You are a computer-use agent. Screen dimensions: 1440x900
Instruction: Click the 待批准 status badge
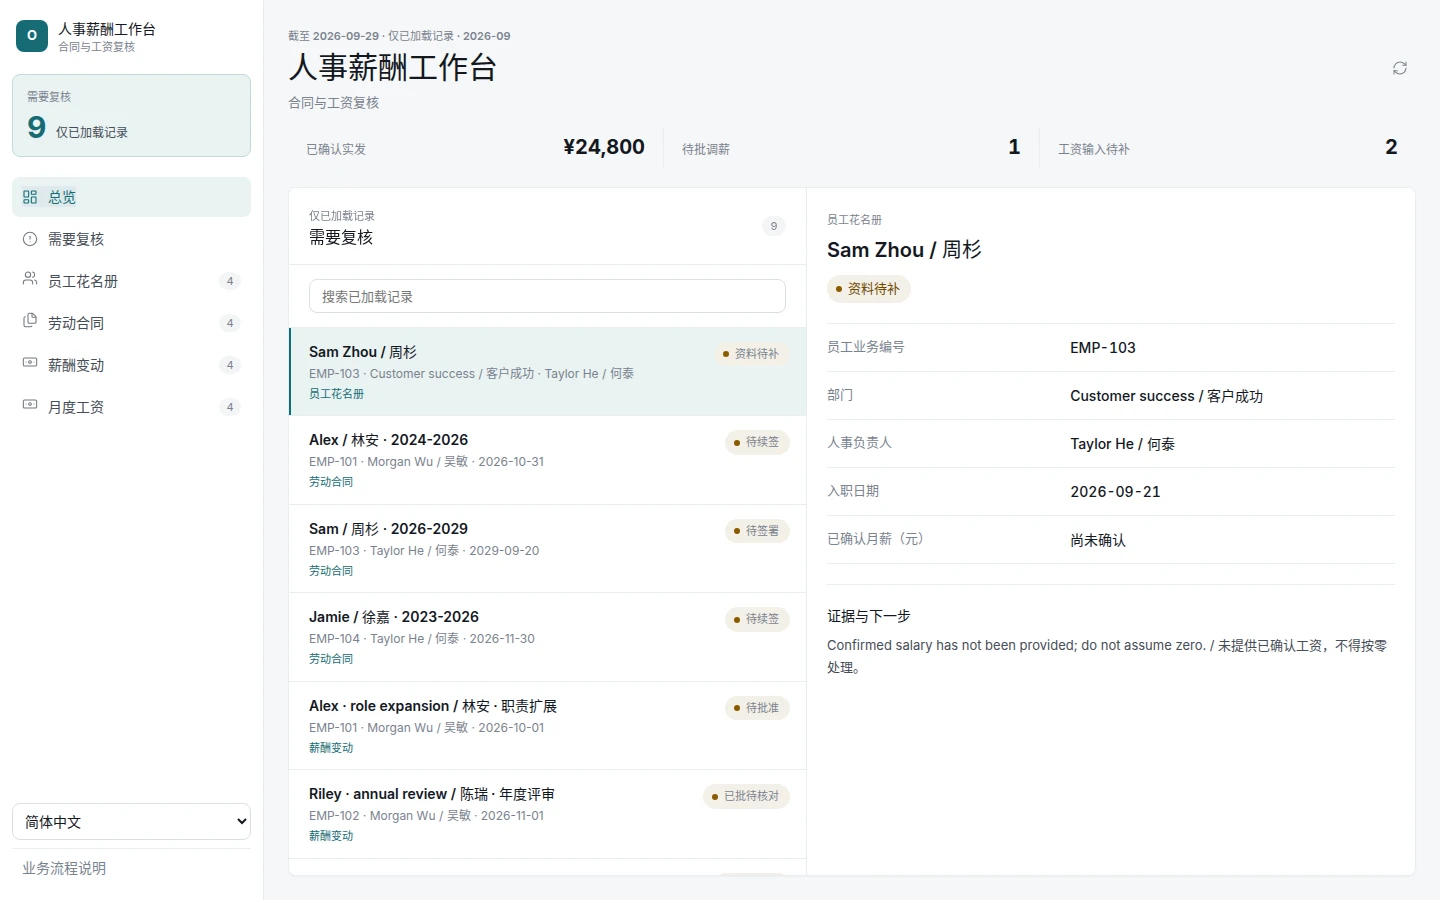[757, 708]
